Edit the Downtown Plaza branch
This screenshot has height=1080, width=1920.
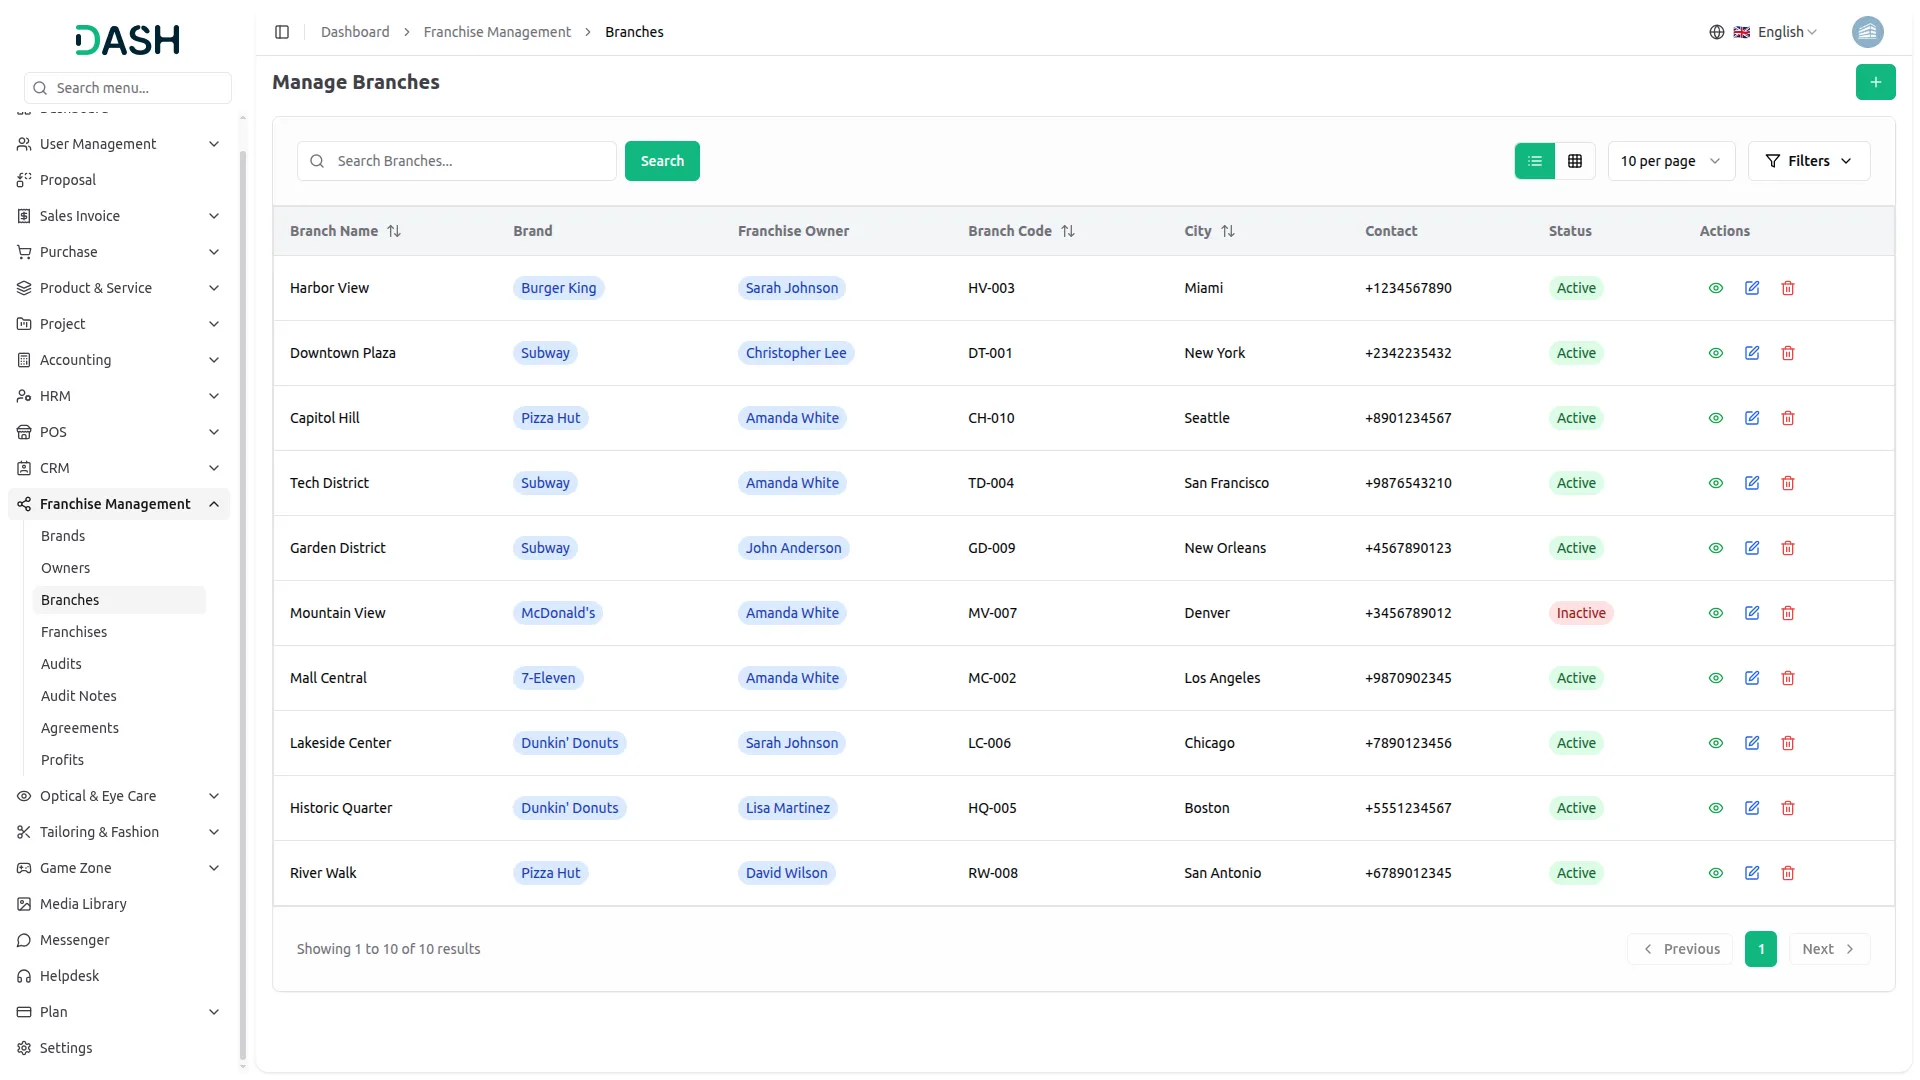(1752, 353)
